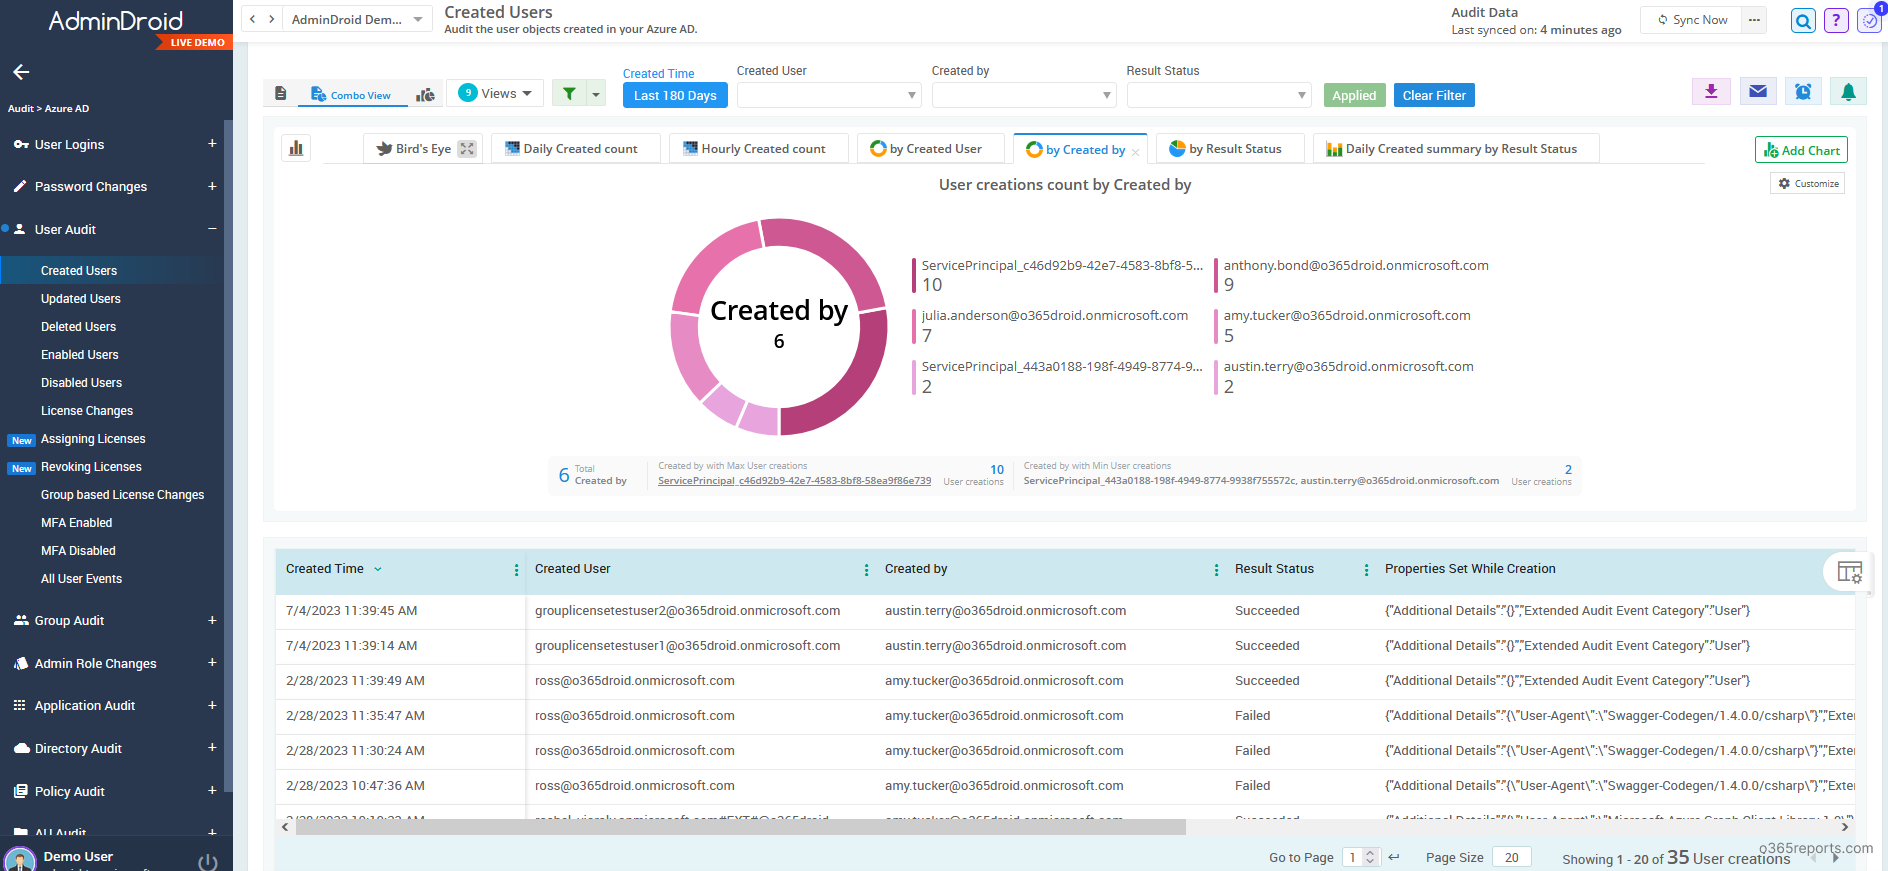The image size is (1888, 871).
Task: Open filter options dropdown arrow
Action: click(x=596, y=94)
